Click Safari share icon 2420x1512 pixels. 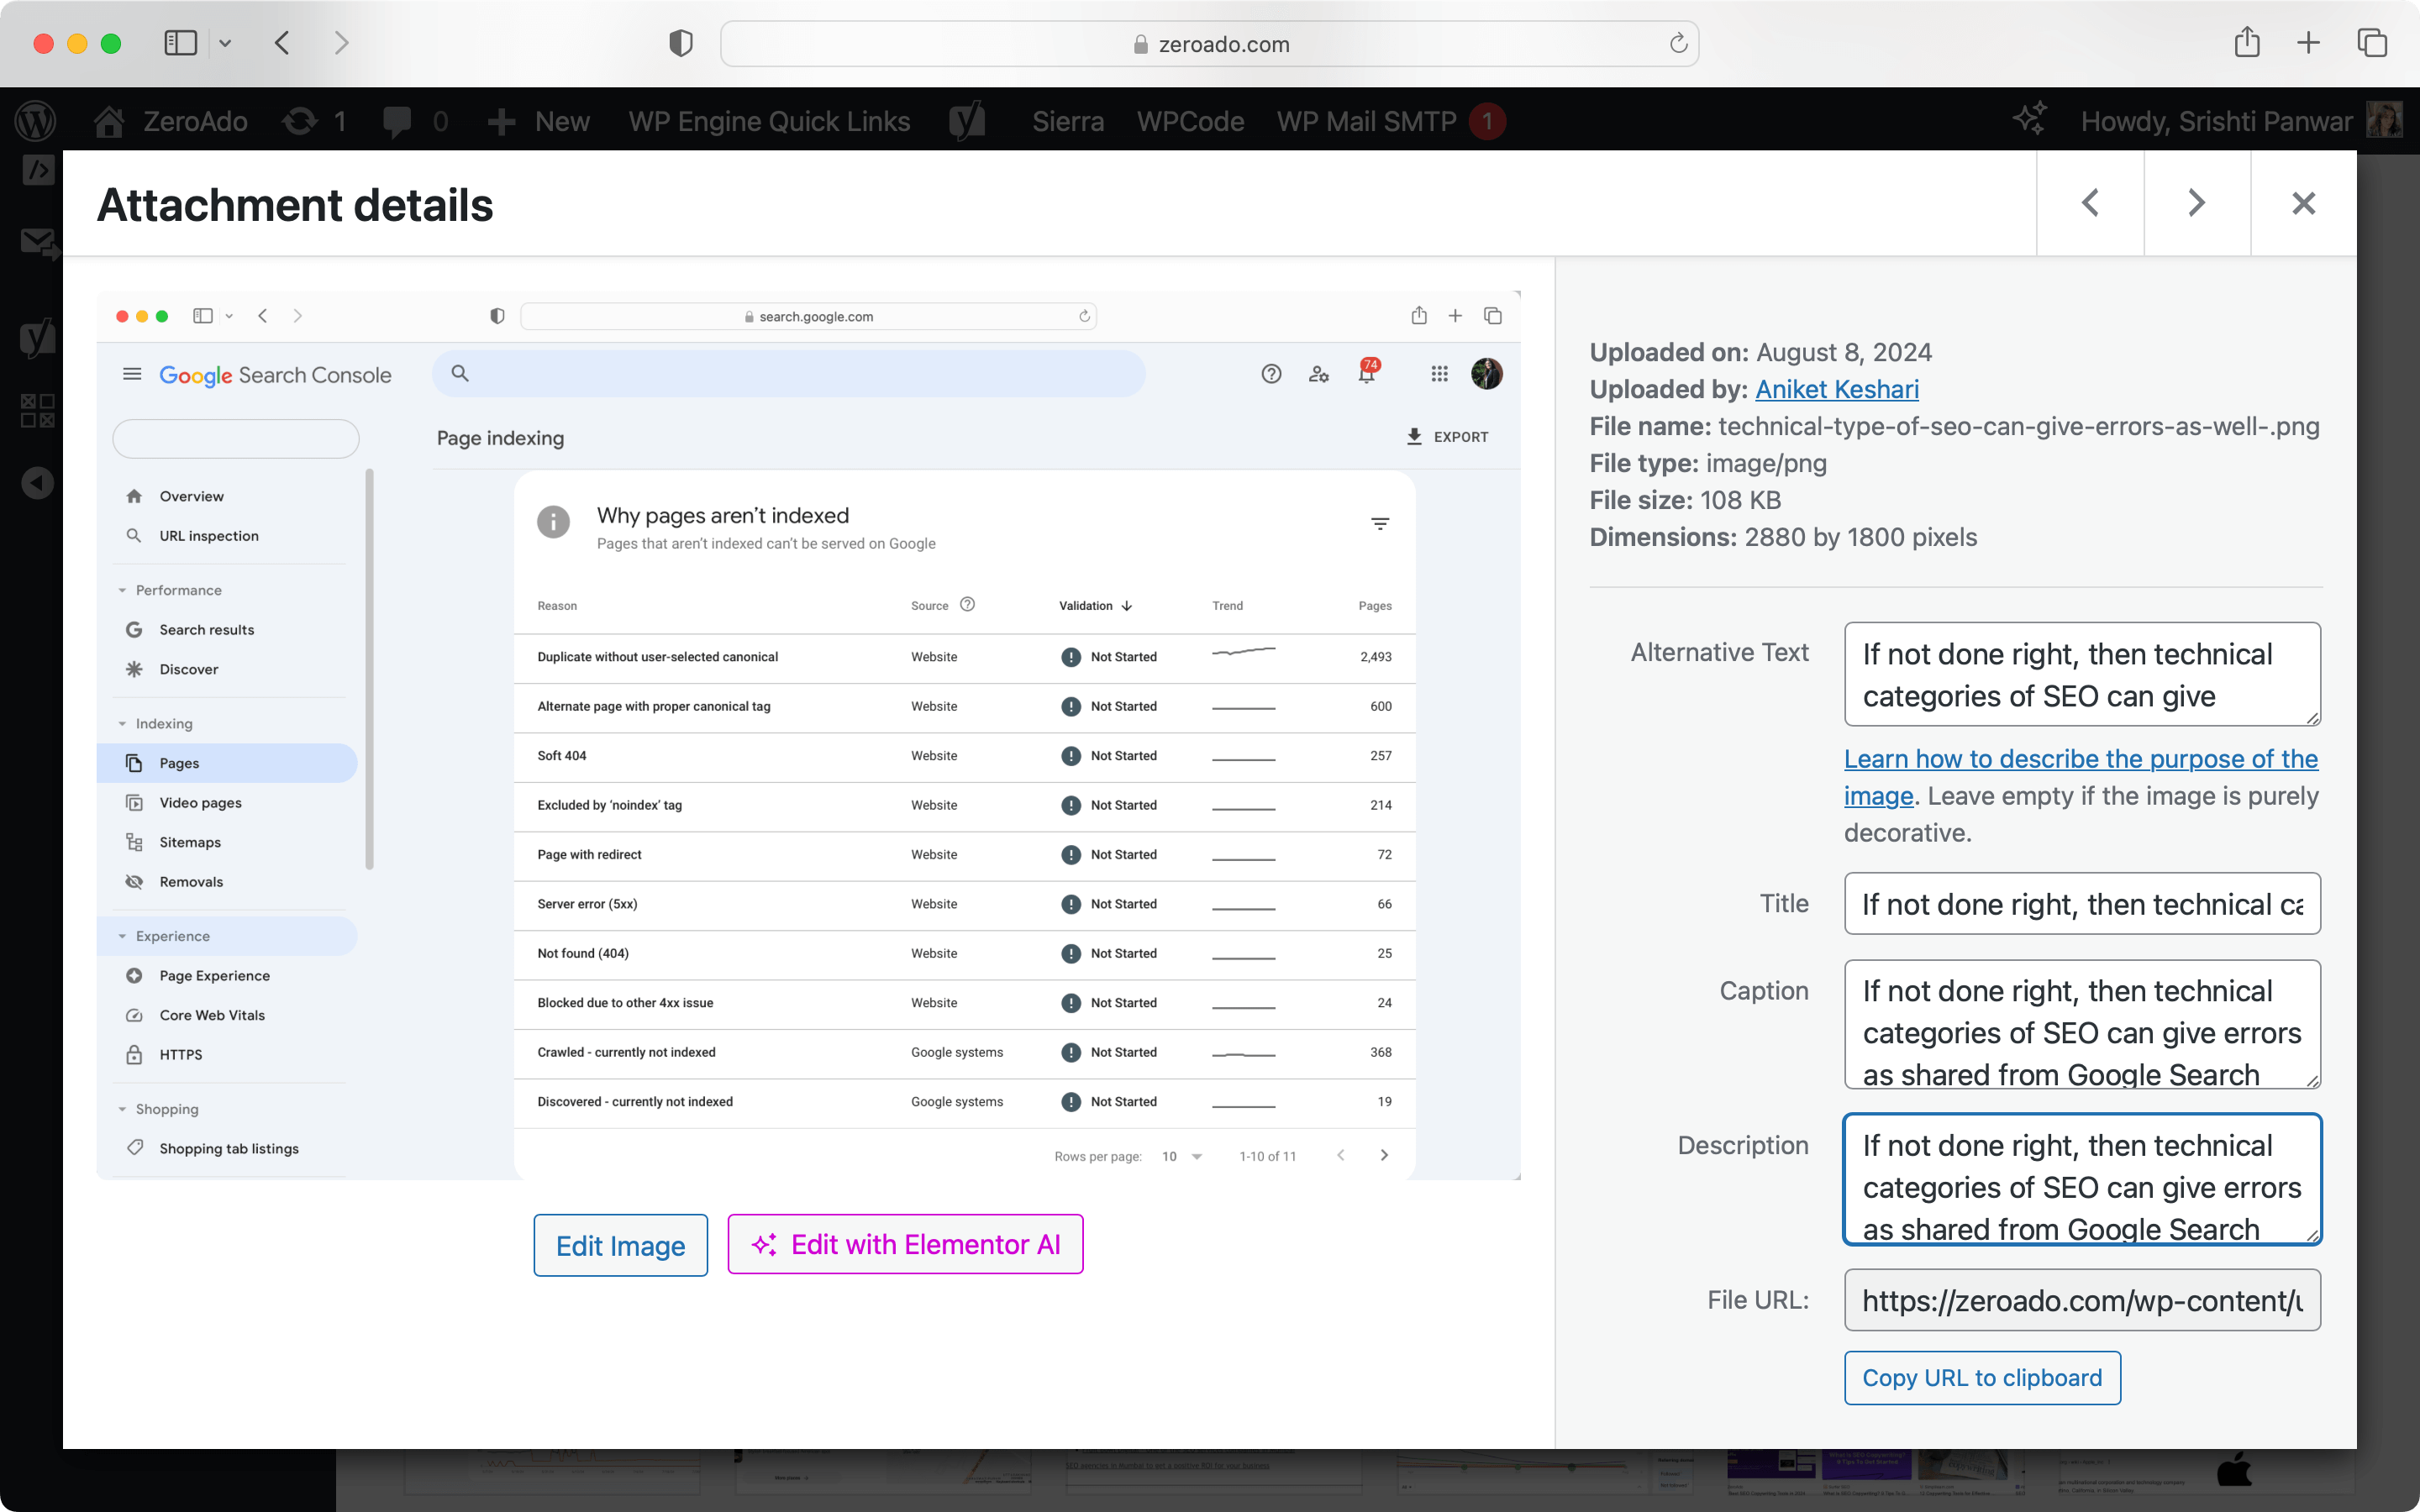click(2247, 42)
